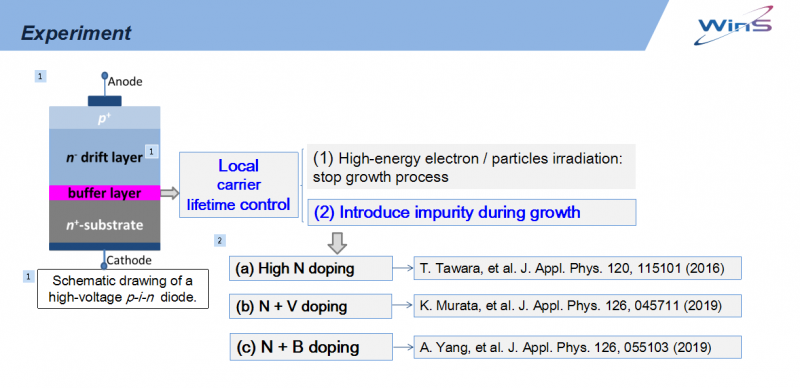Click the gray downward block arrow
Viewport: 800px width, 388px height.
pyautogui.click(x=337, y=243)
